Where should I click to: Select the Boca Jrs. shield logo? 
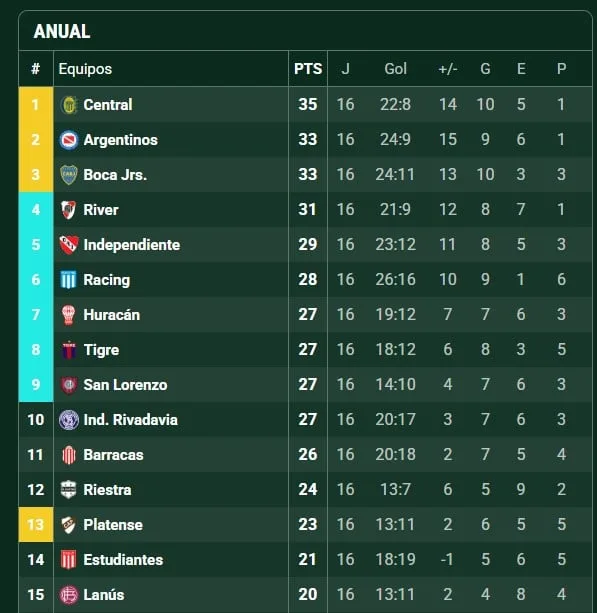tap(69, 175)
